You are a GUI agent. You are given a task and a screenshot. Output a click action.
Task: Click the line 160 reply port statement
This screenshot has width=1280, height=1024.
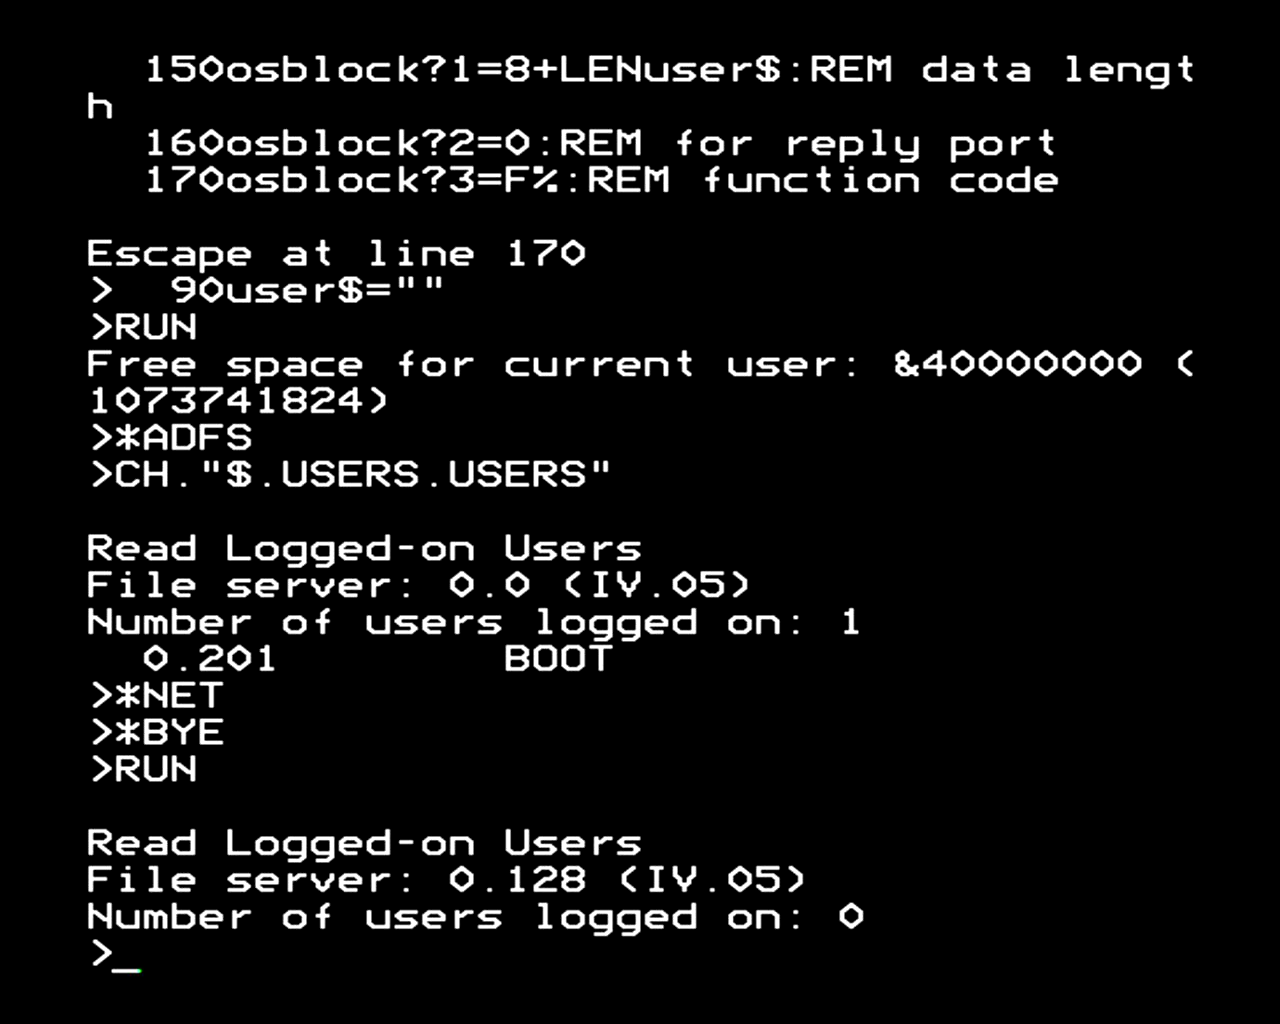tap(600, 145)
